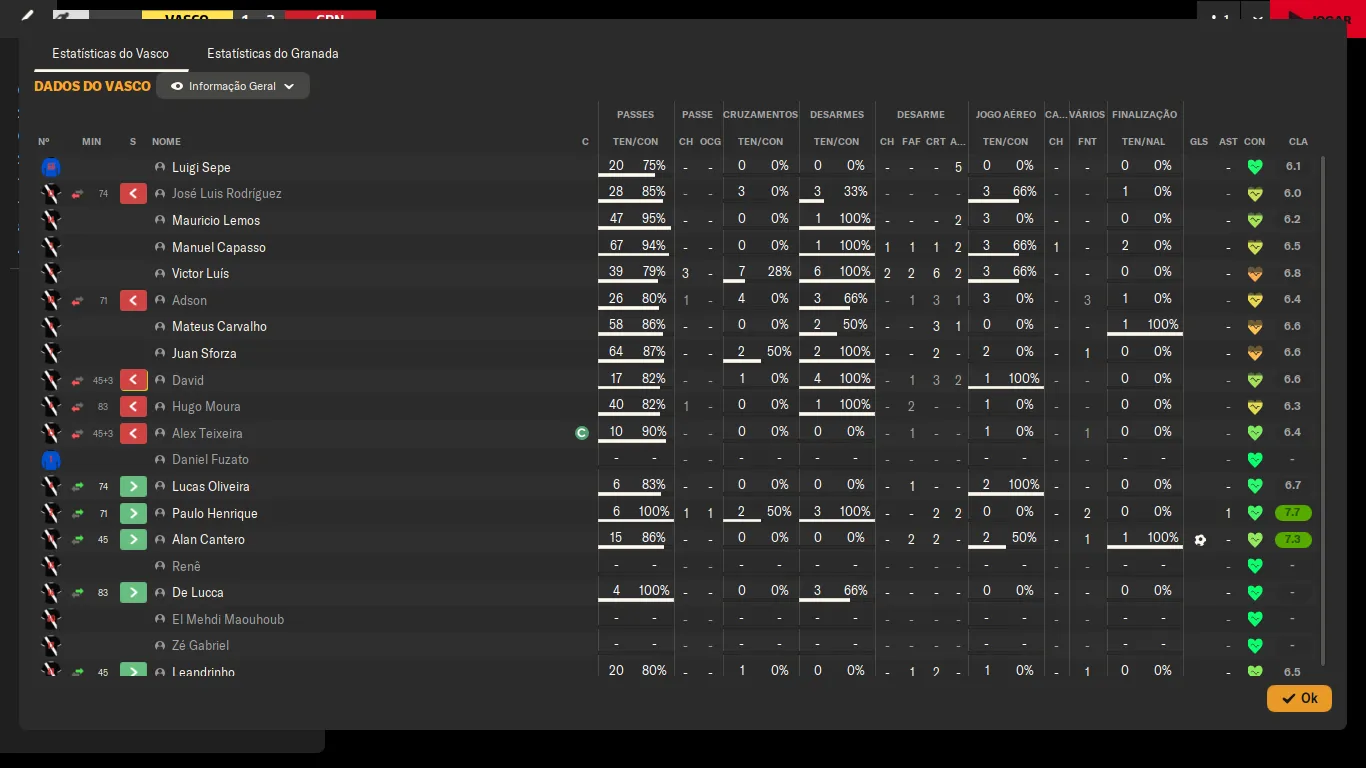Click the FINALIZAÇÃO column group header
The height and width of the screenshot is (768, 1366).
(x=1143, y=115)
